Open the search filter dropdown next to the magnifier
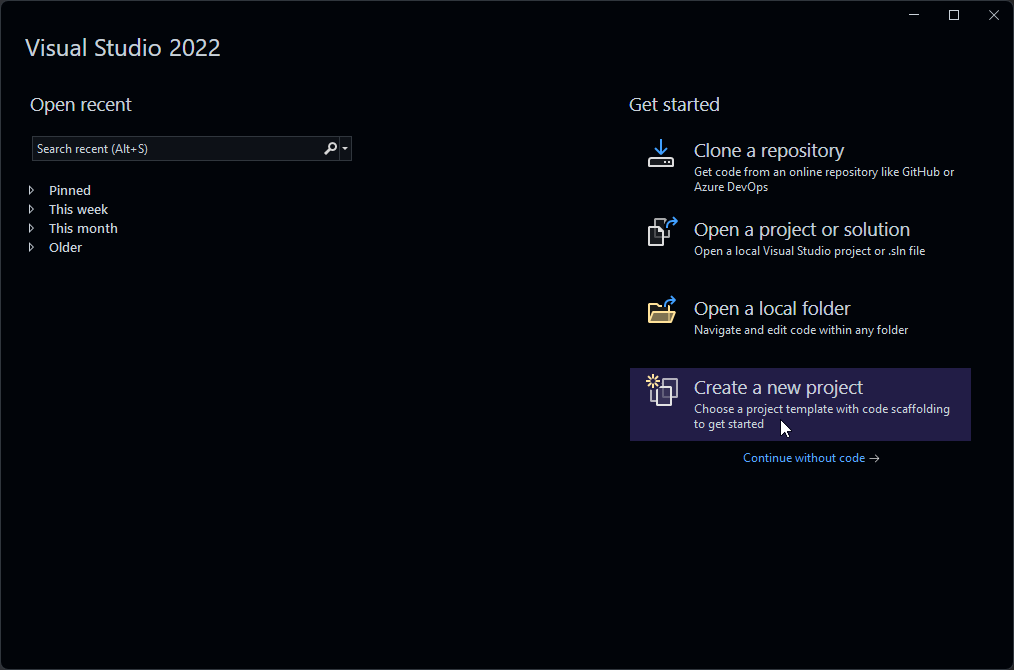Image resolution: width=1014 pixels, height=670 pixels. (343, 148)
